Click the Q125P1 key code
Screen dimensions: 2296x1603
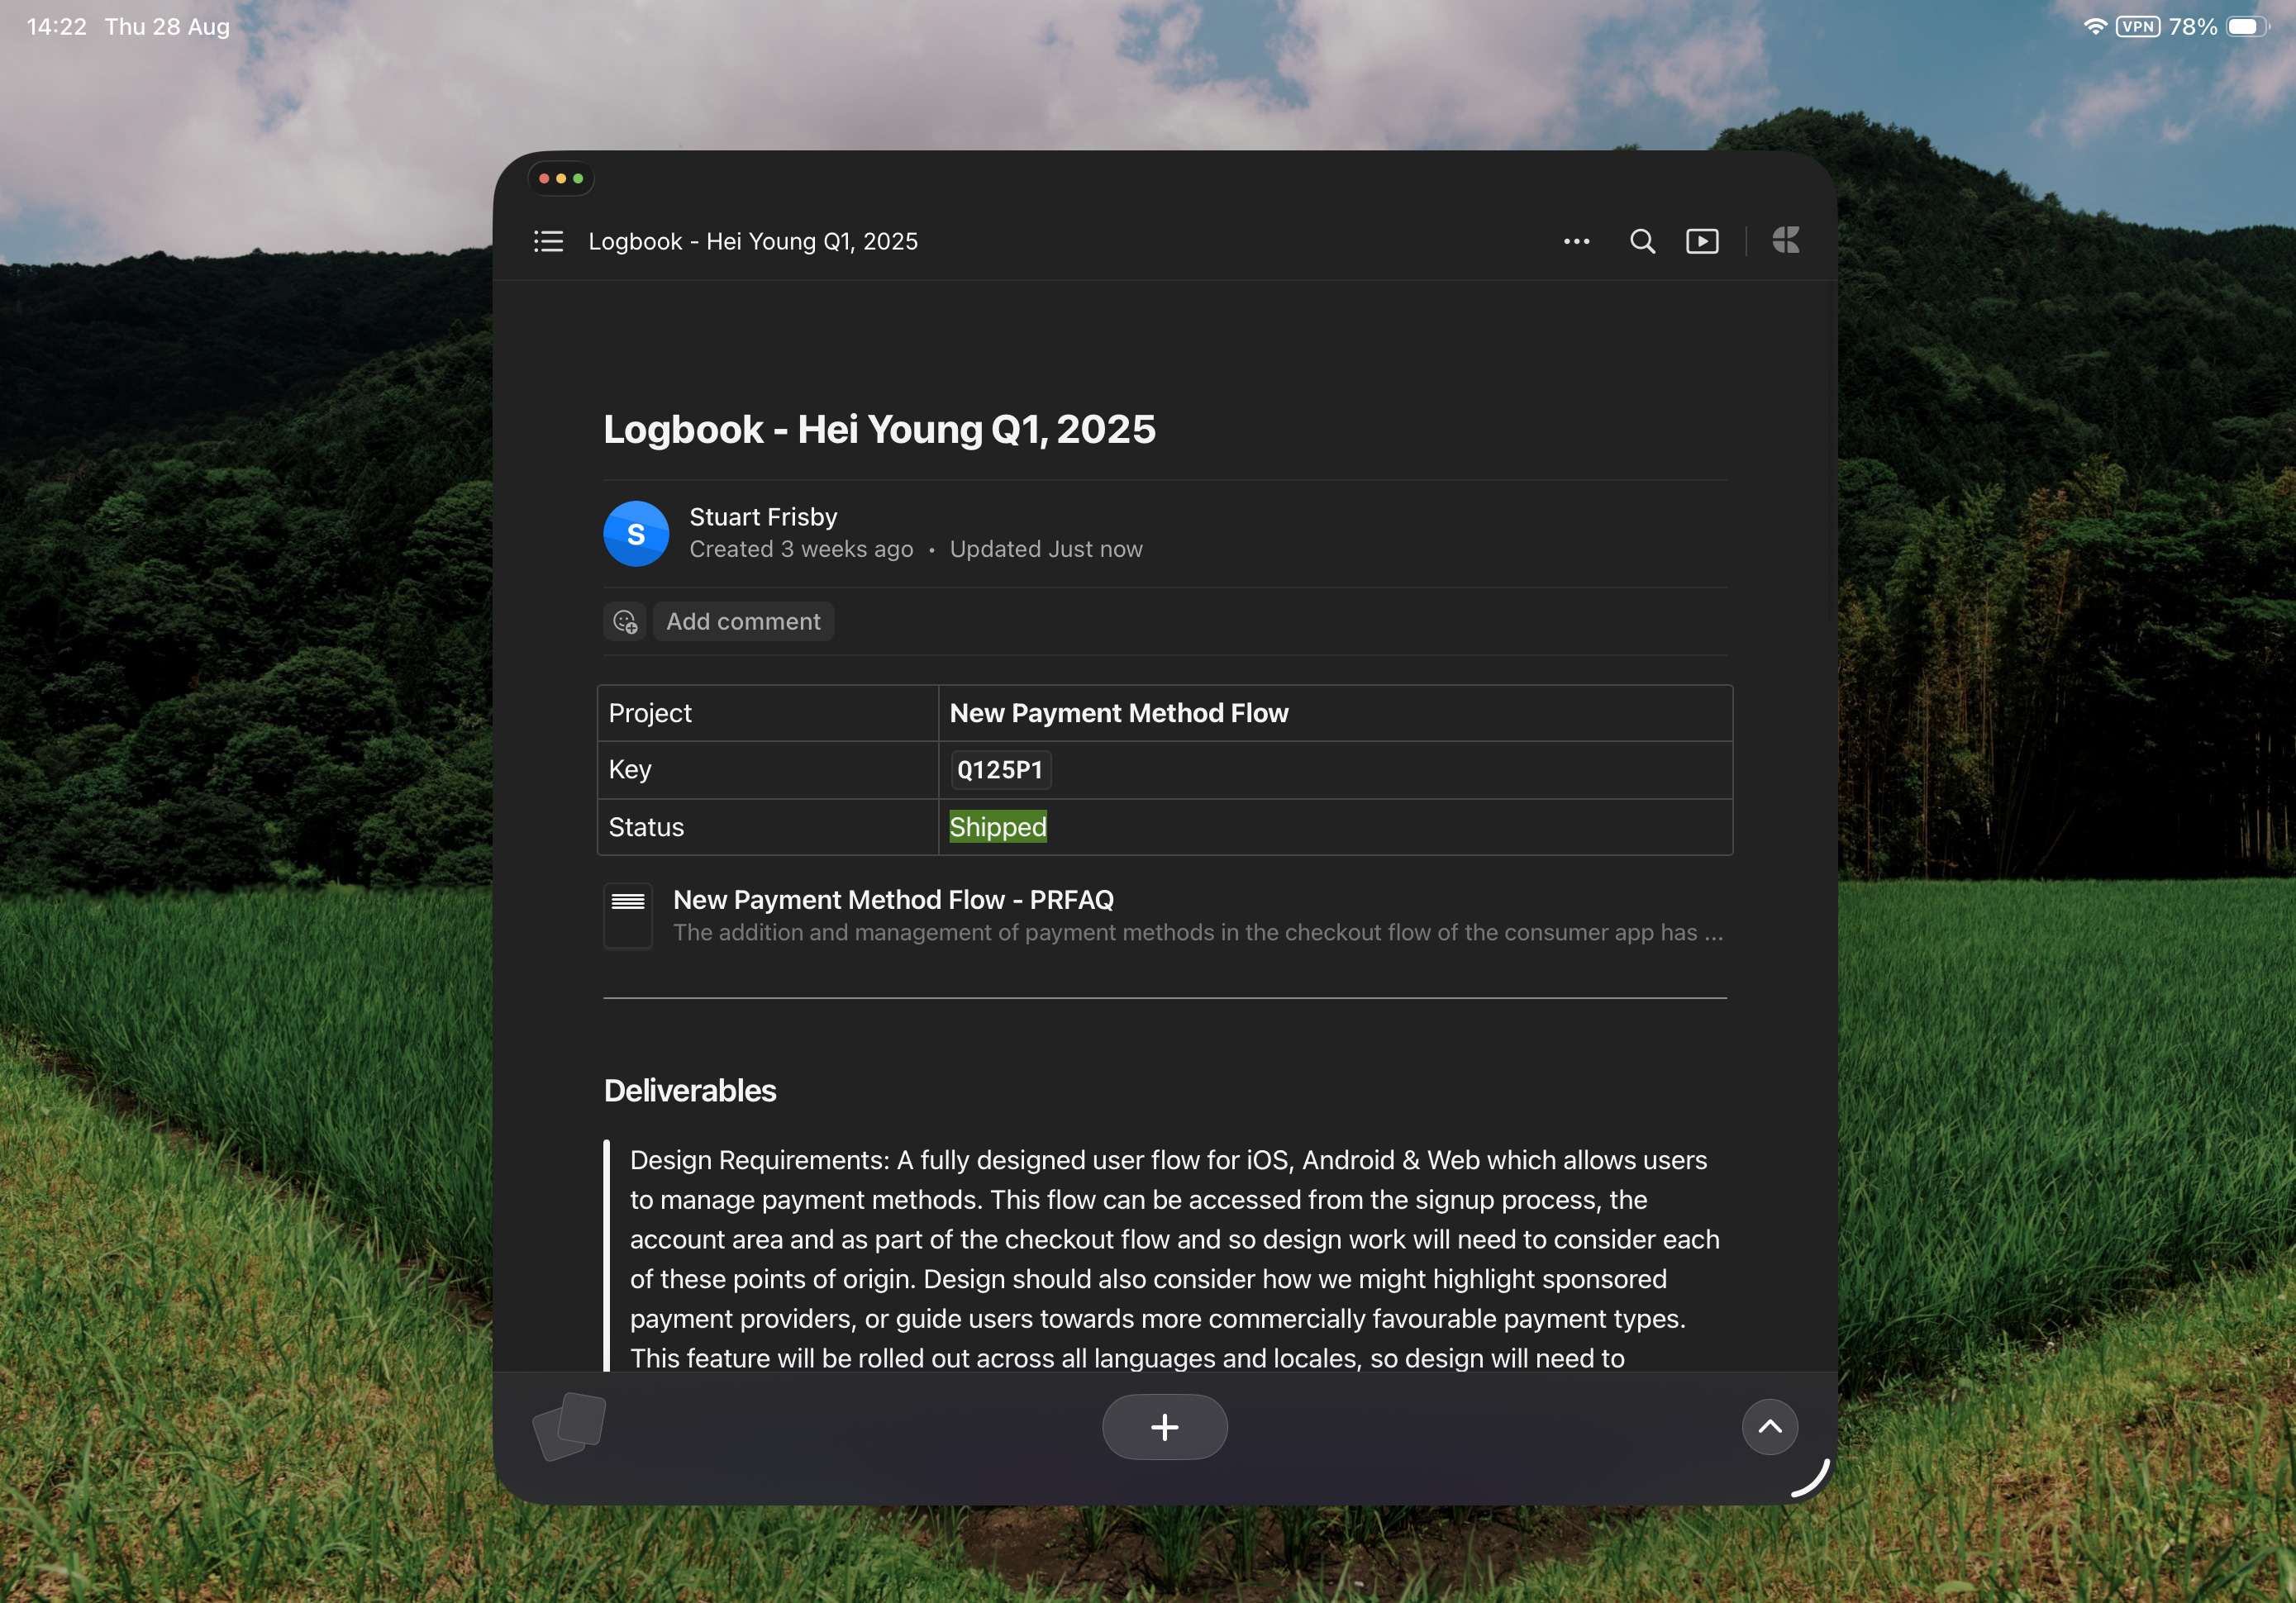[999, 770]
